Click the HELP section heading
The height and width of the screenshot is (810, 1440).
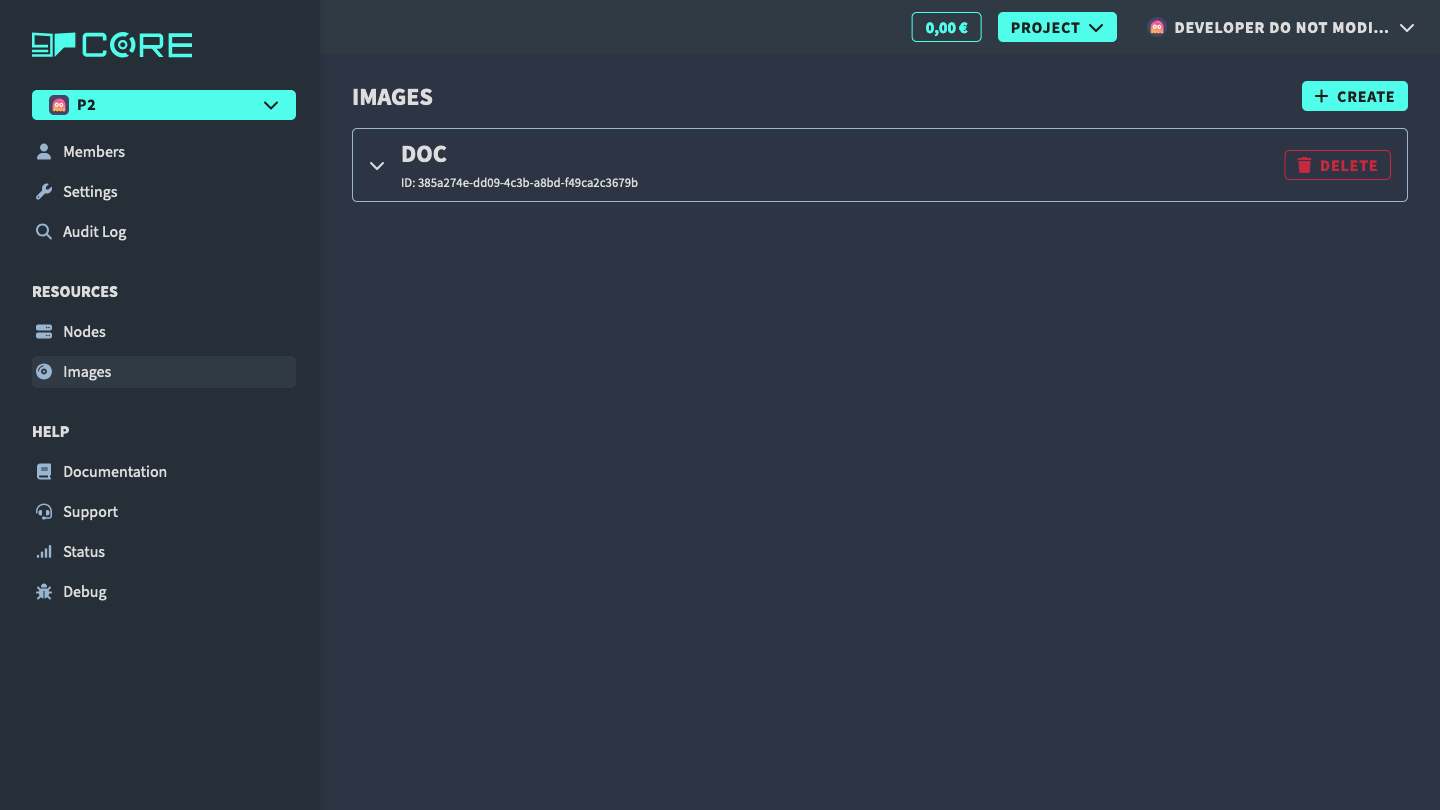point(51,432)
